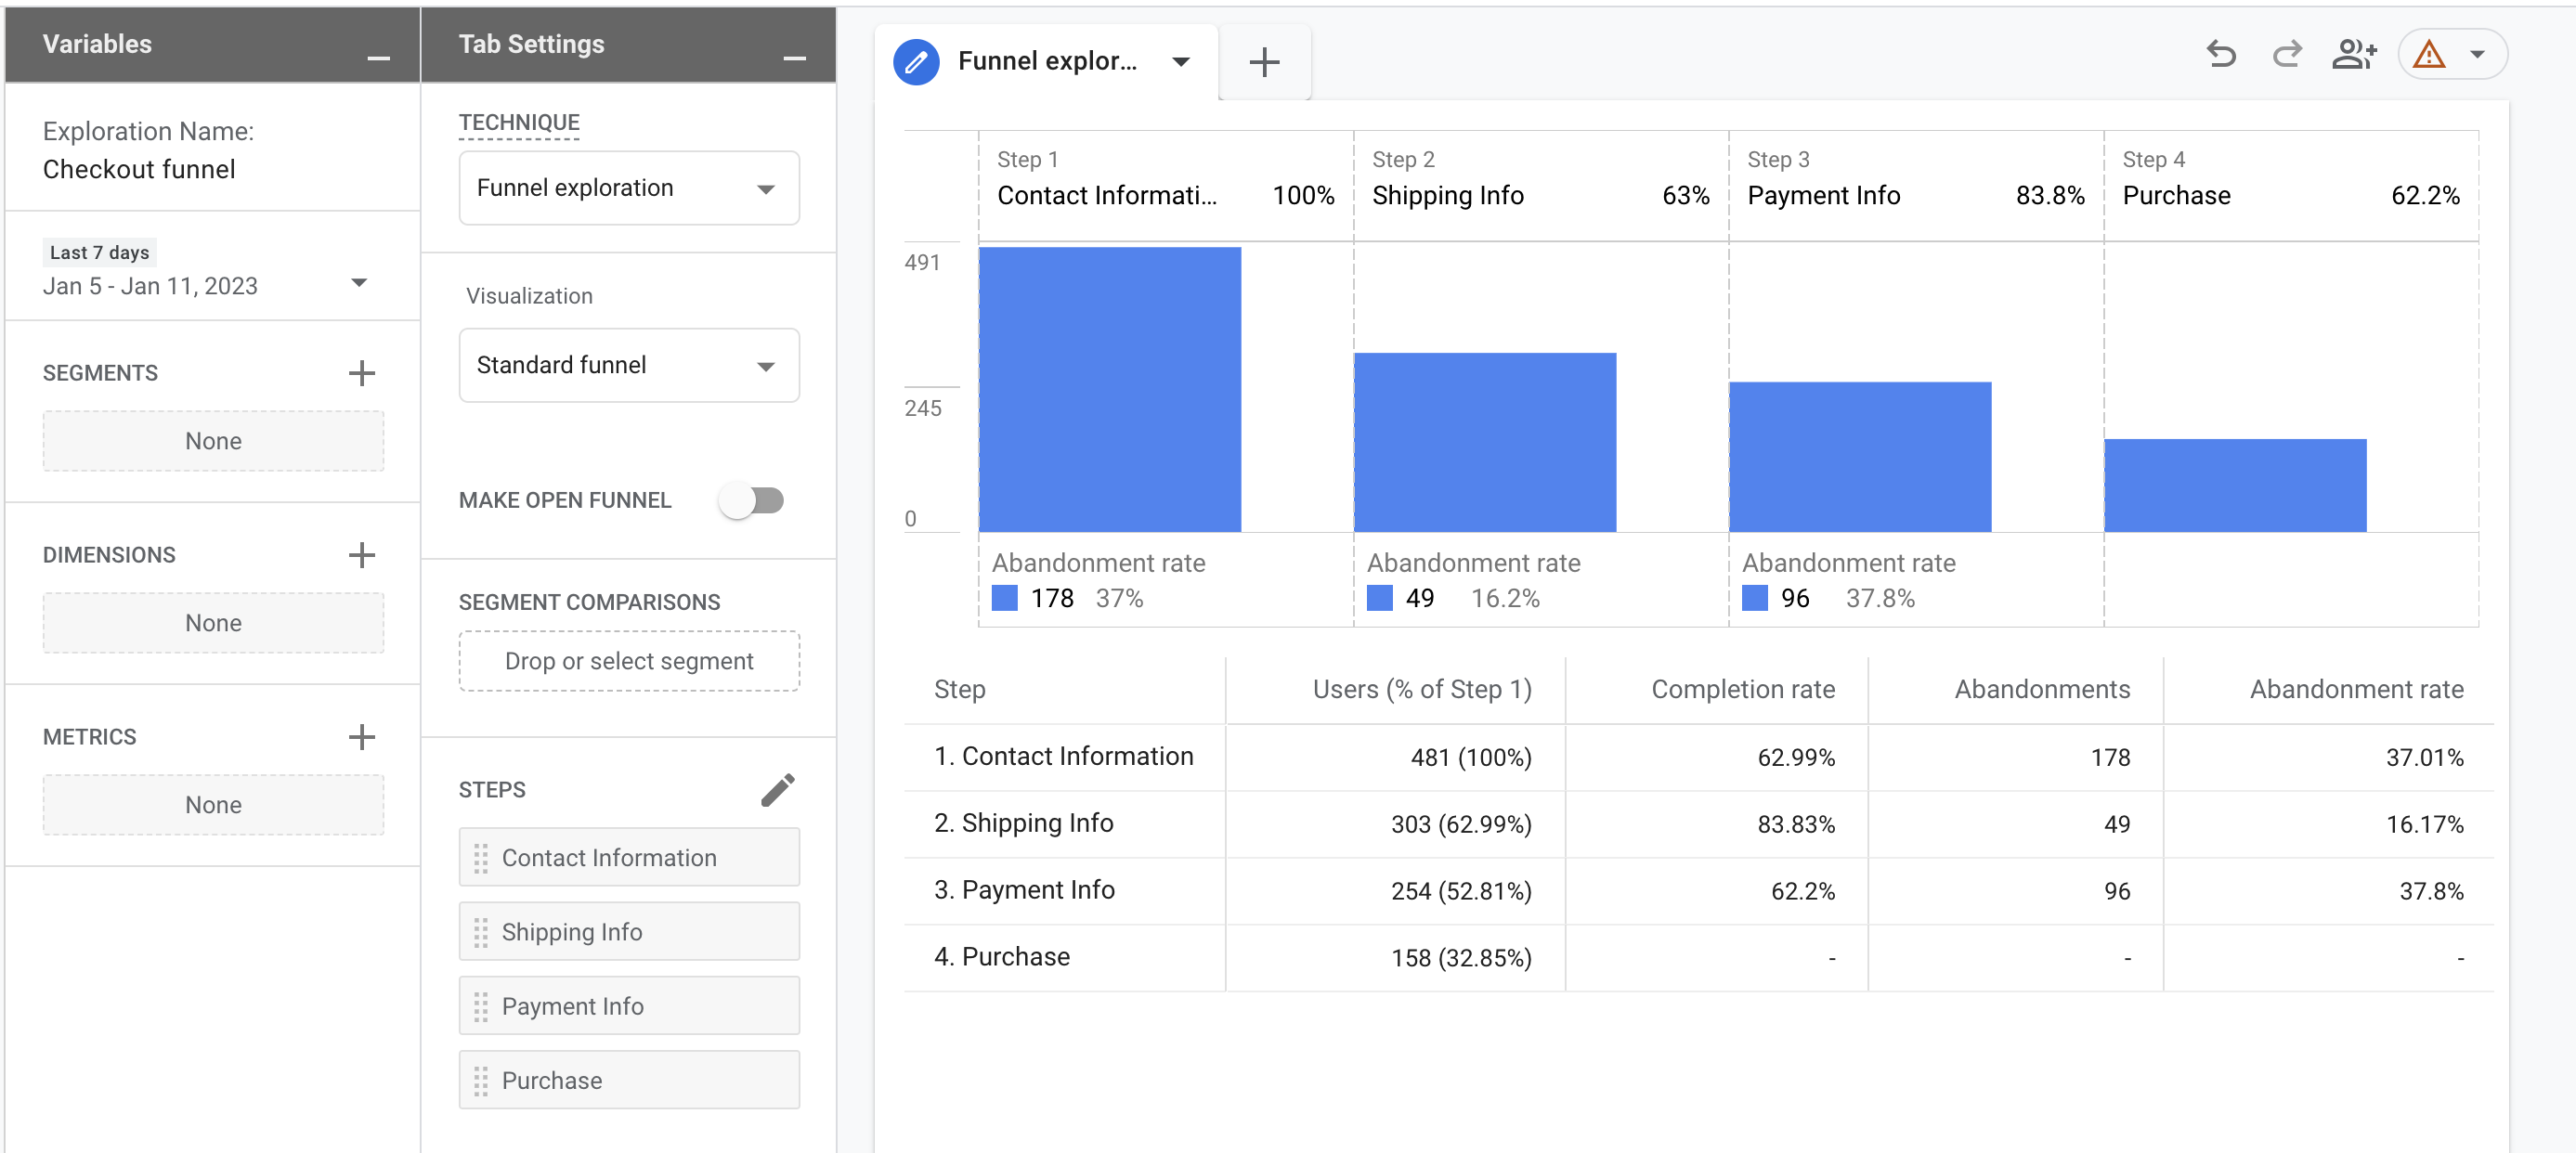This screenshot has height=1153, width=2576.
Task: Grab handle of Shipping Info step
Action: pos(481,932)
